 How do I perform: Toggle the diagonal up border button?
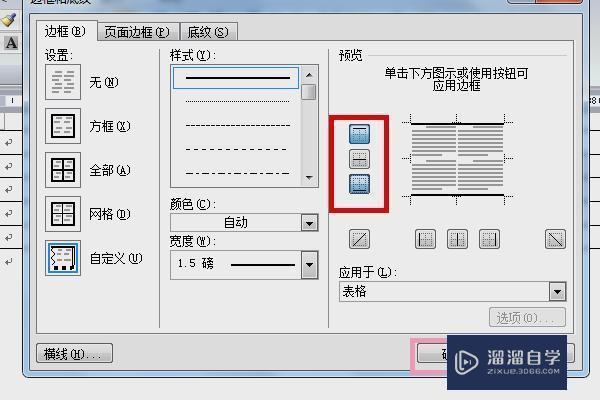point(359,239)
